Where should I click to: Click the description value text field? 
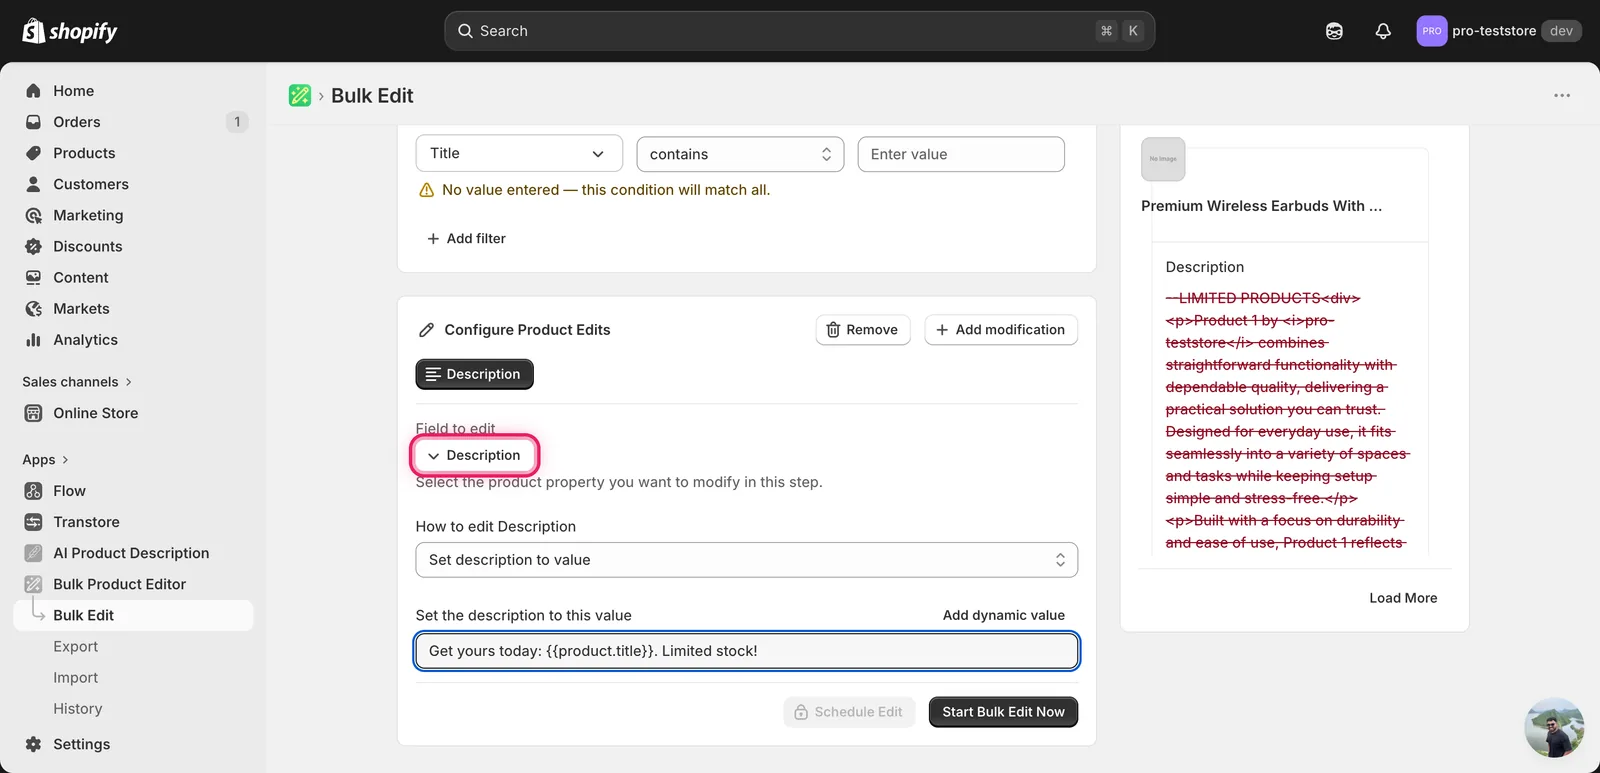tap(746, 651)
